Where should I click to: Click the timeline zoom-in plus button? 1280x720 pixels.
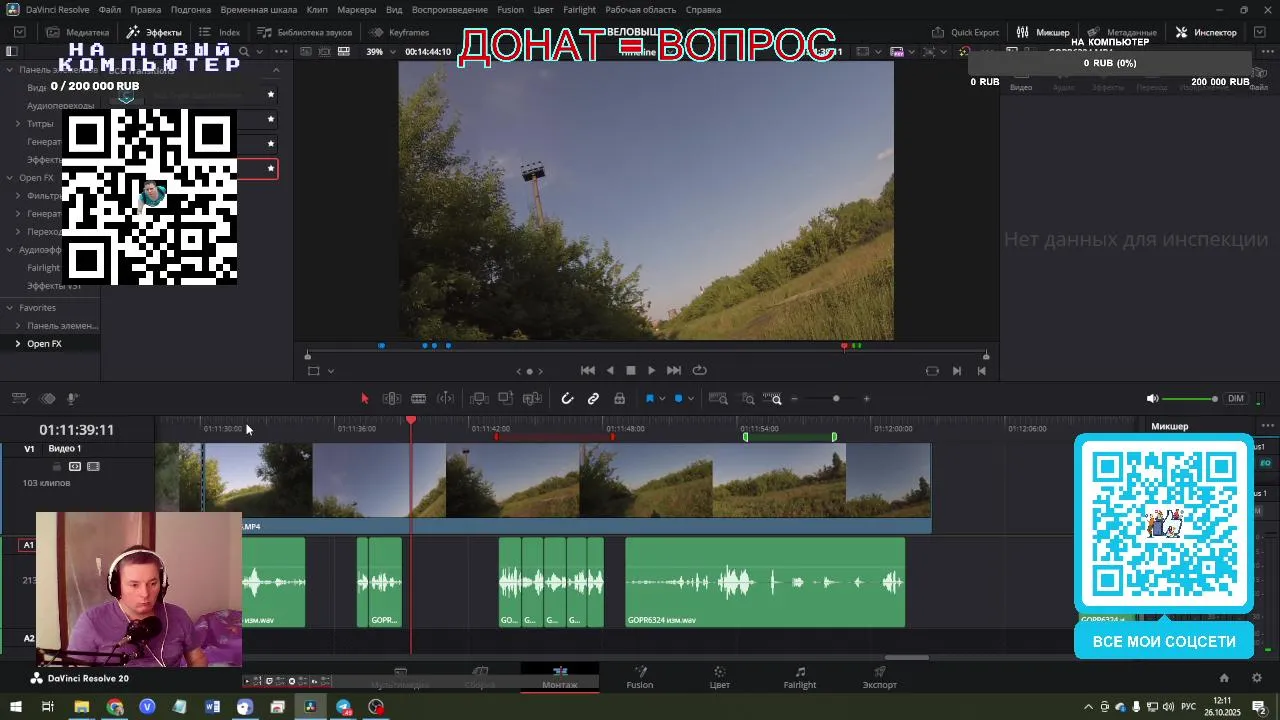tap(866, 399)
